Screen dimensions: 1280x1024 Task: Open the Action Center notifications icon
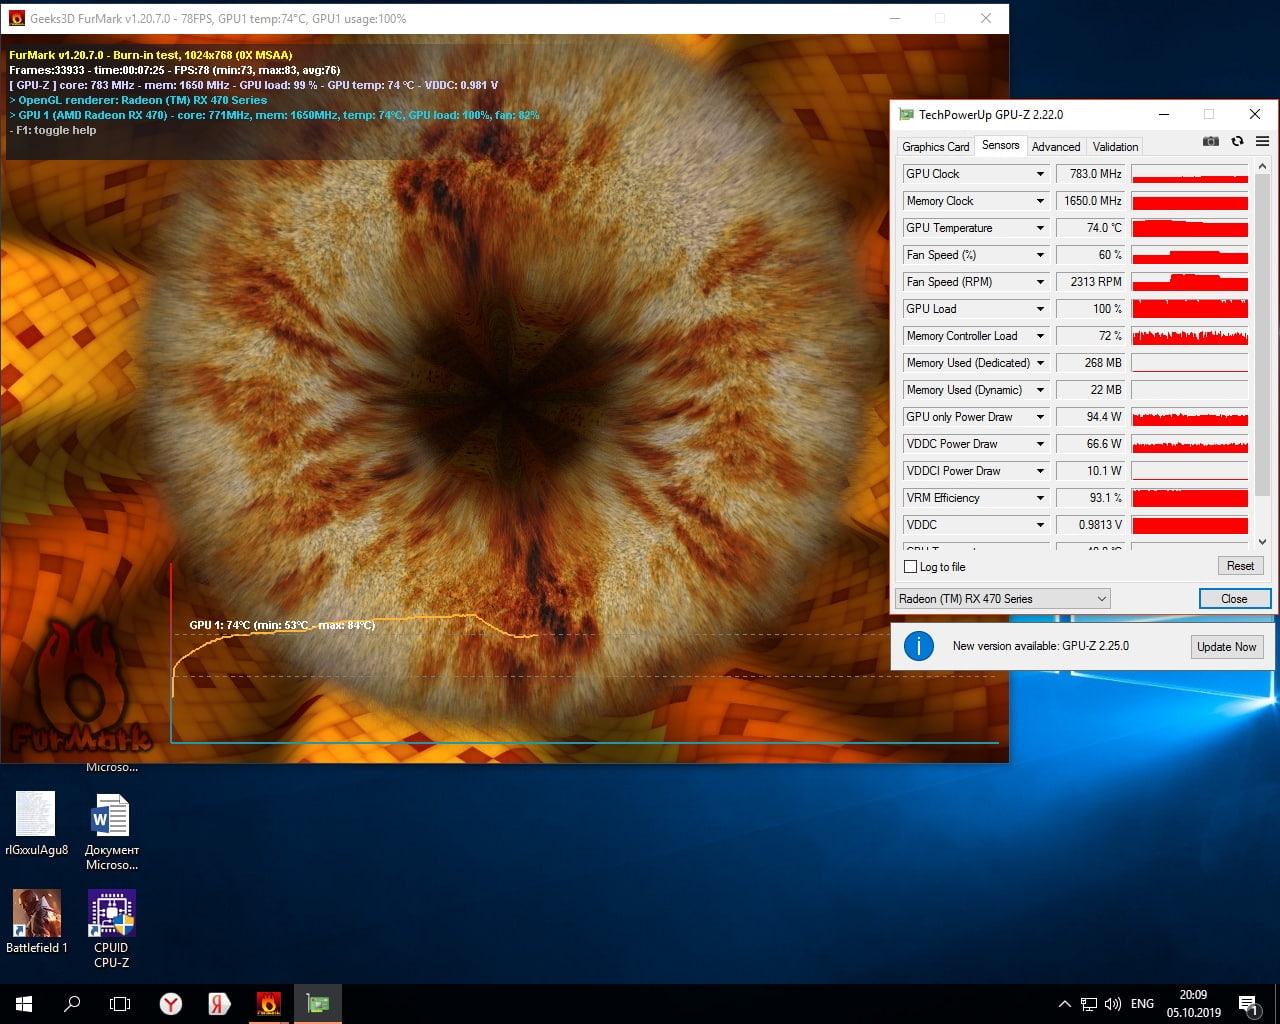click(1249, 1004)
